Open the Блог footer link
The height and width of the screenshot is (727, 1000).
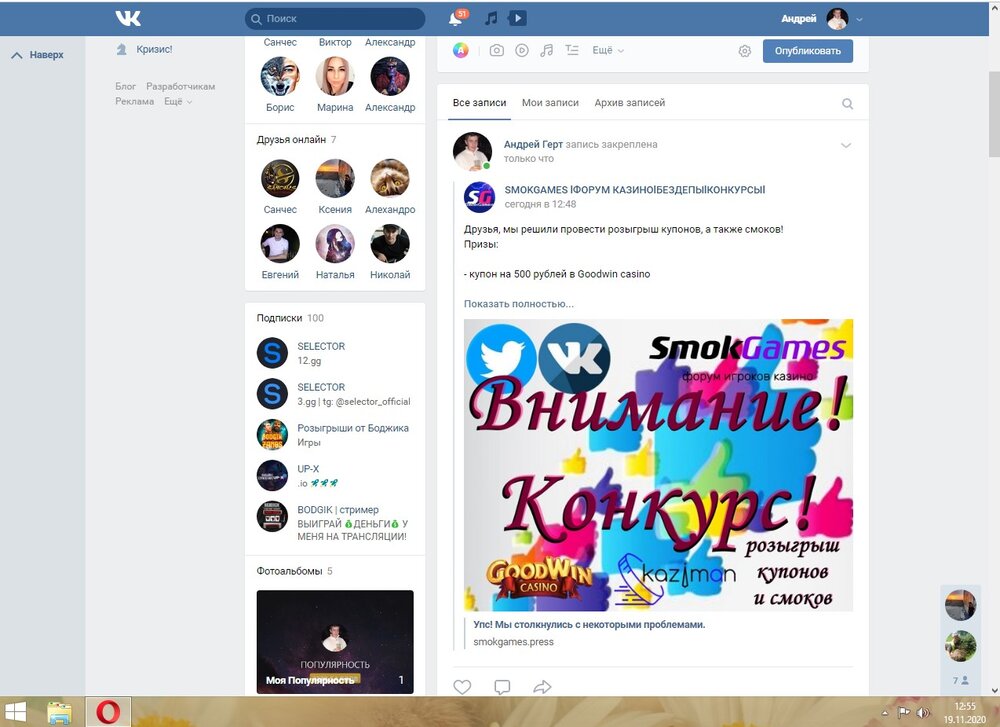pos(126,86)
